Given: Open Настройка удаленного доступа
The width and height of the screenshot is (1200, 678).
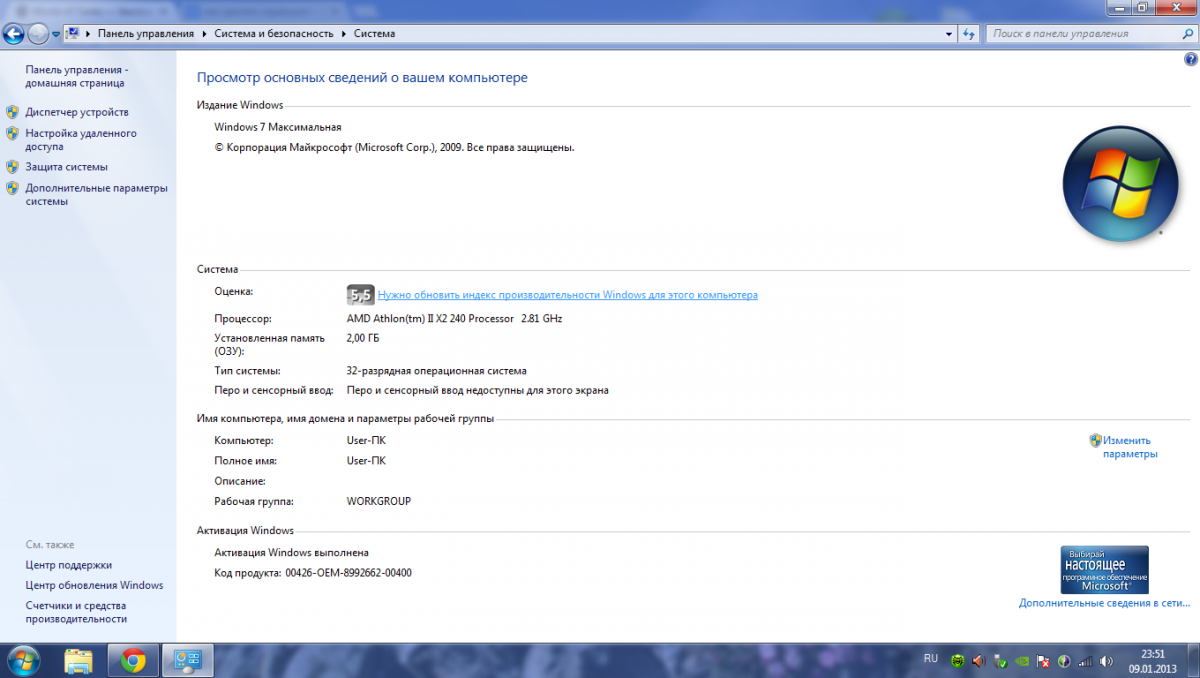Looking at the screenshot, I should 81,140.
